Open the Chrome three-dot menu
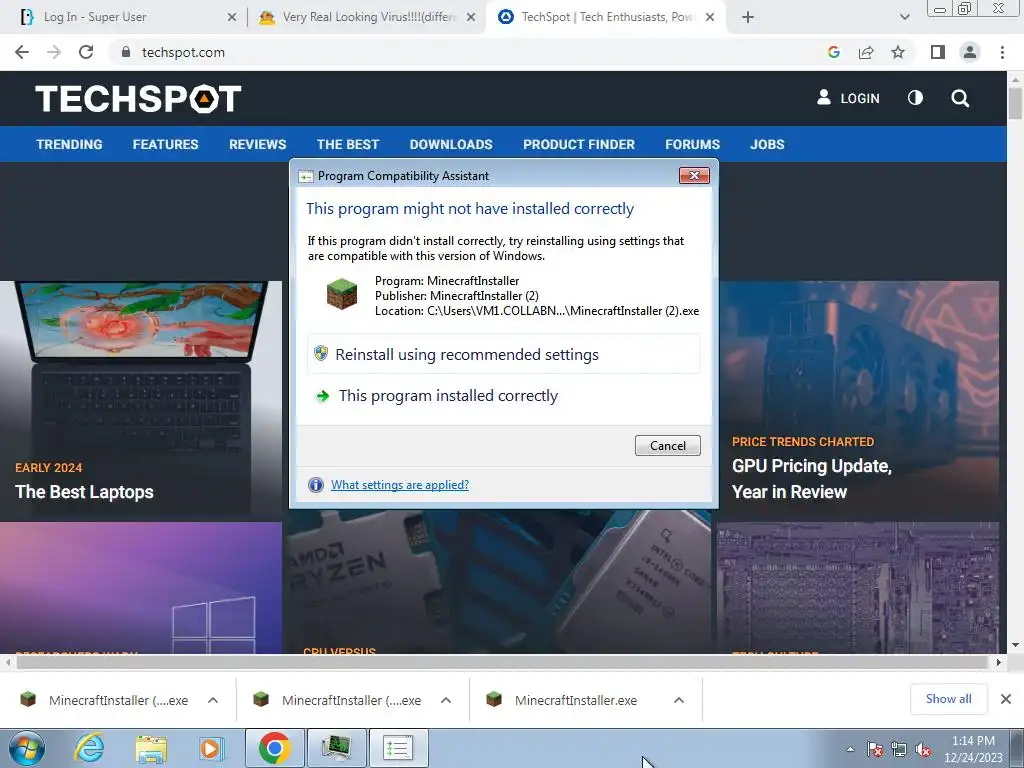1024x768 pixels. pos(1002,52)
